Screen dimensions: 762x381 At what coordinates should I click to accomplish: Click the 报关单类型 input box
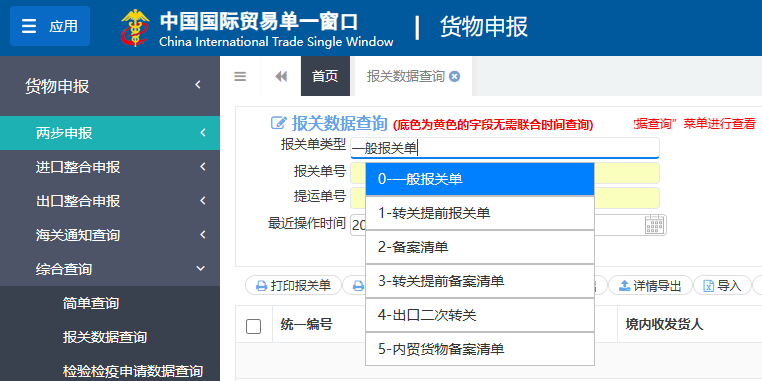tap(504, 148)
